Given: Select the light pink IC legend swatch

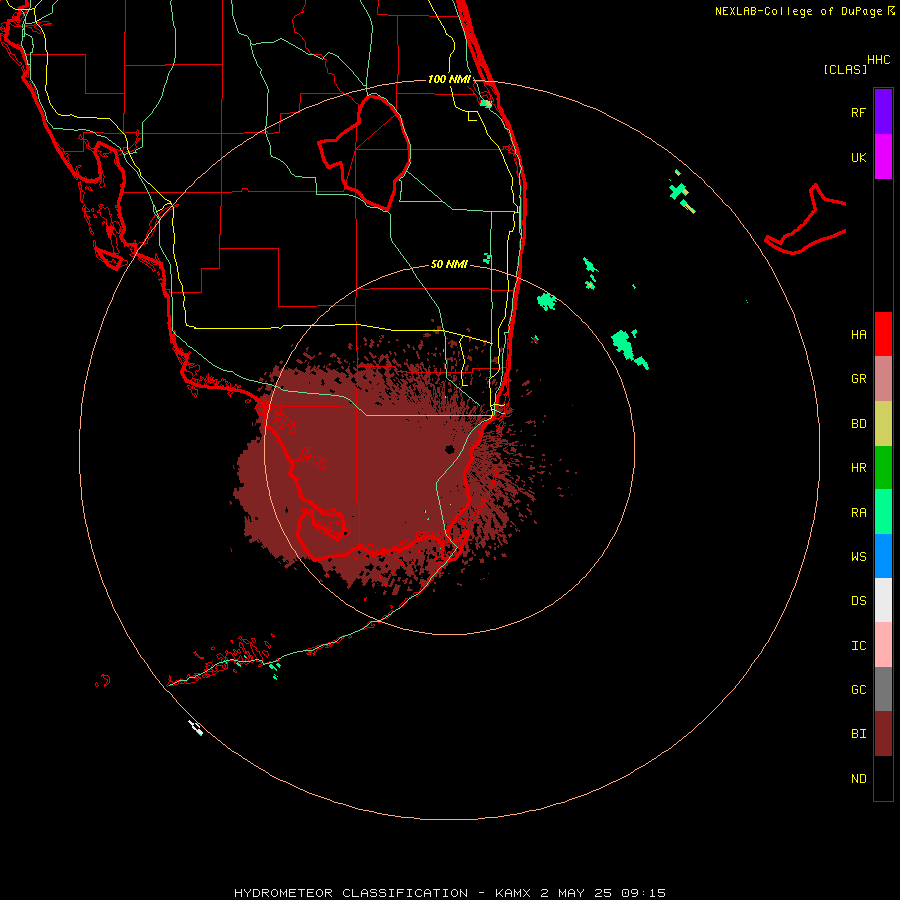Looking at the screenshot, I should (x=883, y=645).
